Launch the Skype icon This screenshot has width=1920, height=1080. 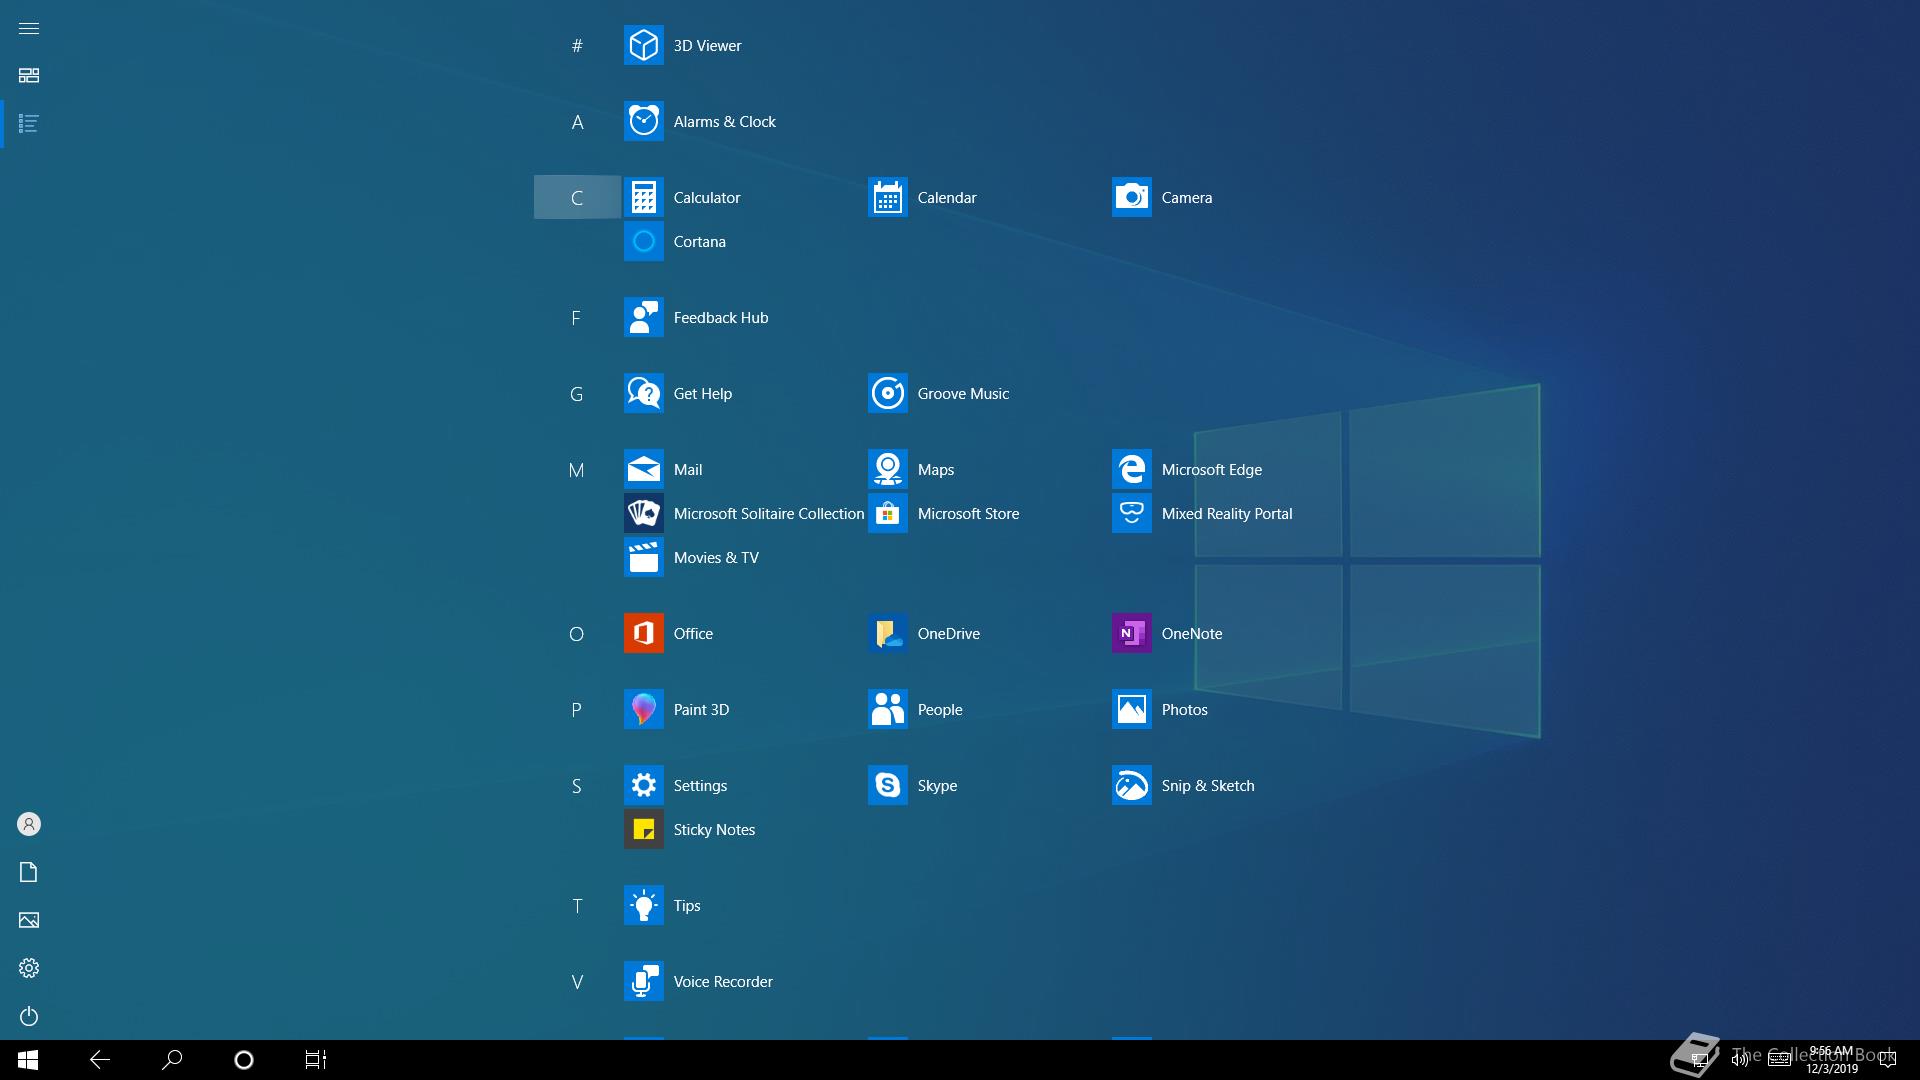point(887,785)
